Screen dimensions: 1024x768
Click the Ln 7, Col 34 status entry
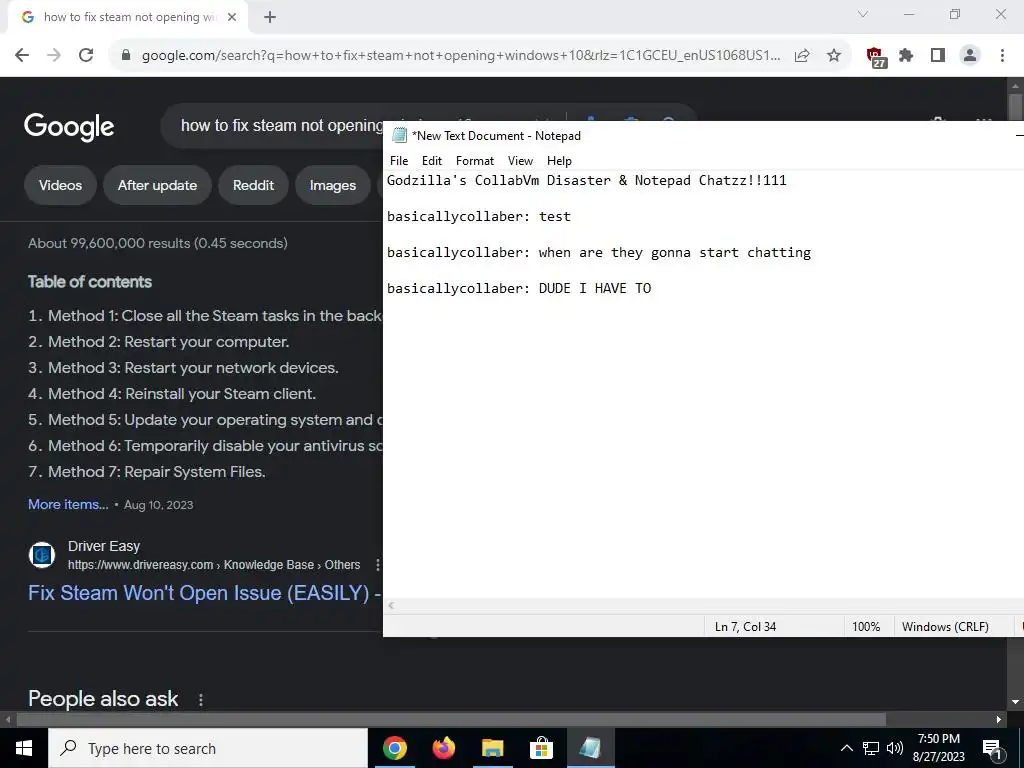pyautogui.click(x=745, y=626)
